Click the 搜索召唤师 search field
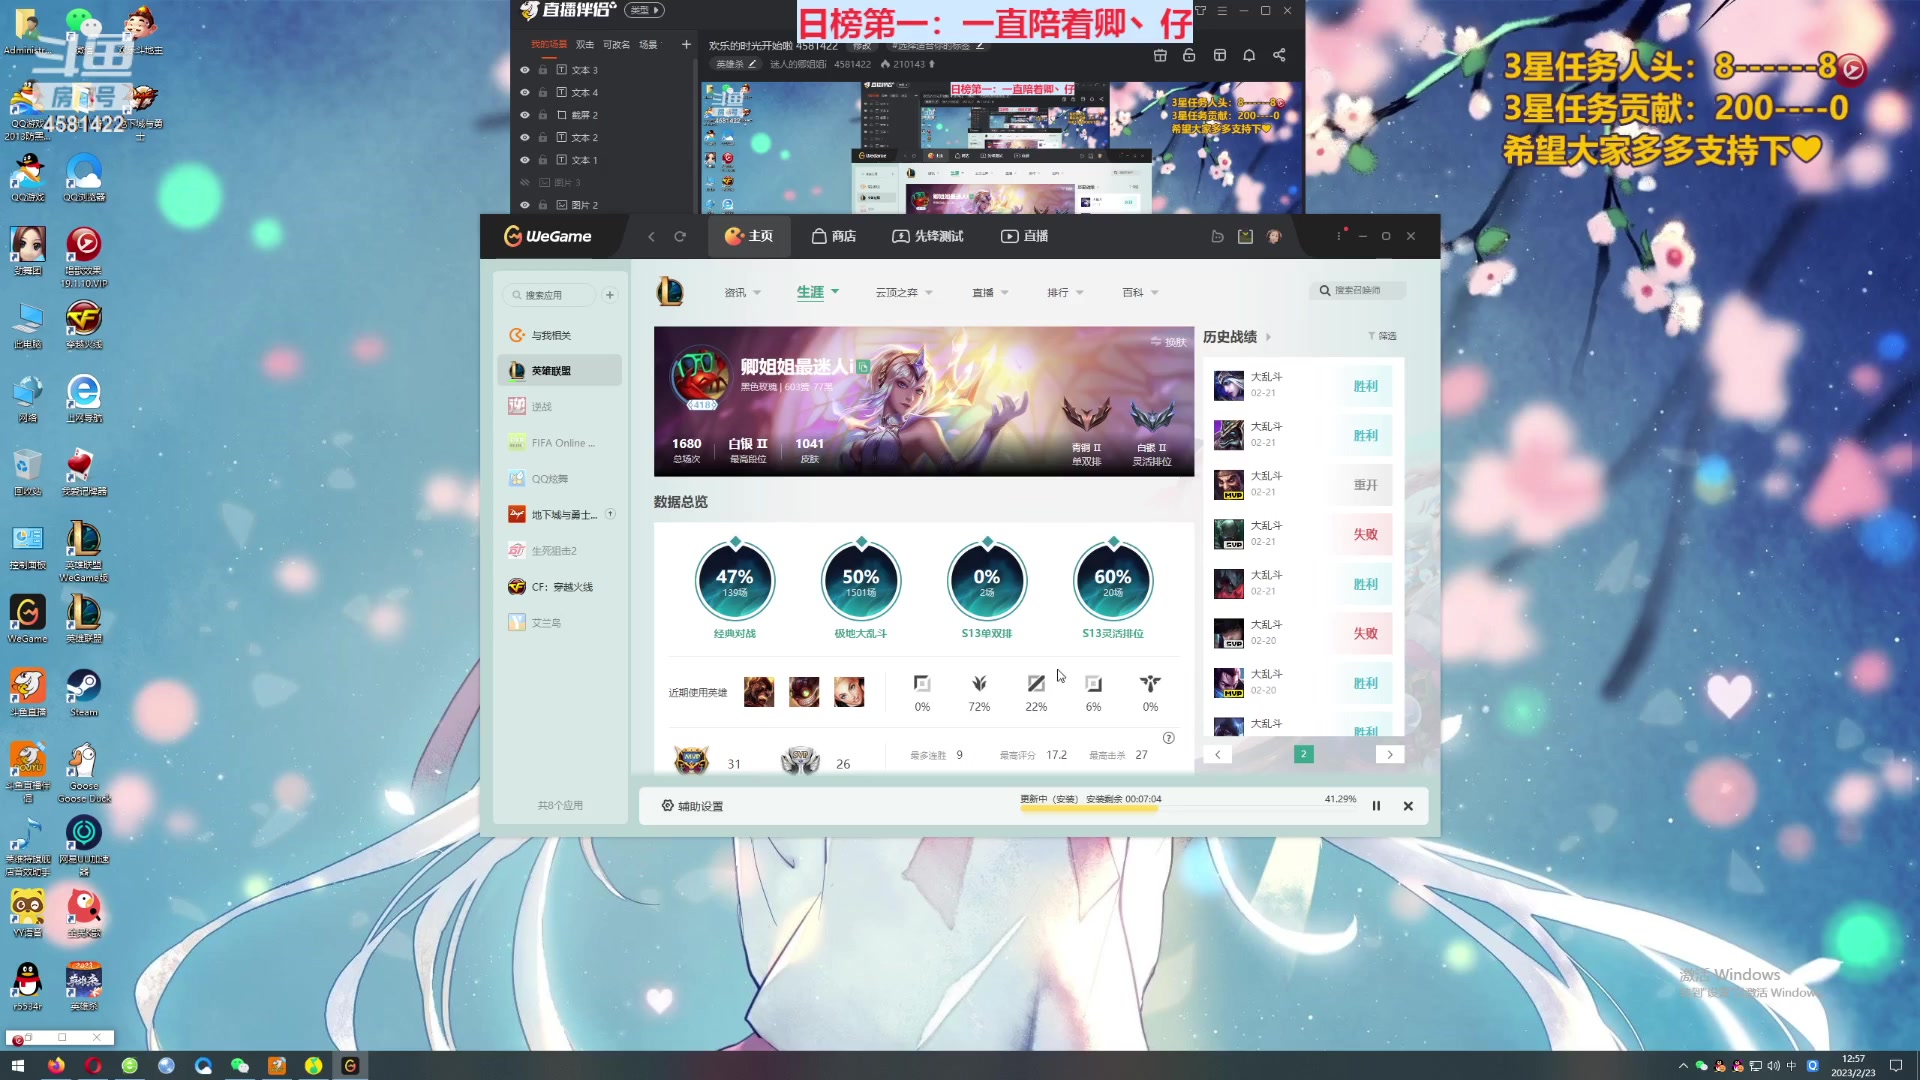Image resolution: width=1920 pixels, height=1080 pixels. [x=1357, y=290]
